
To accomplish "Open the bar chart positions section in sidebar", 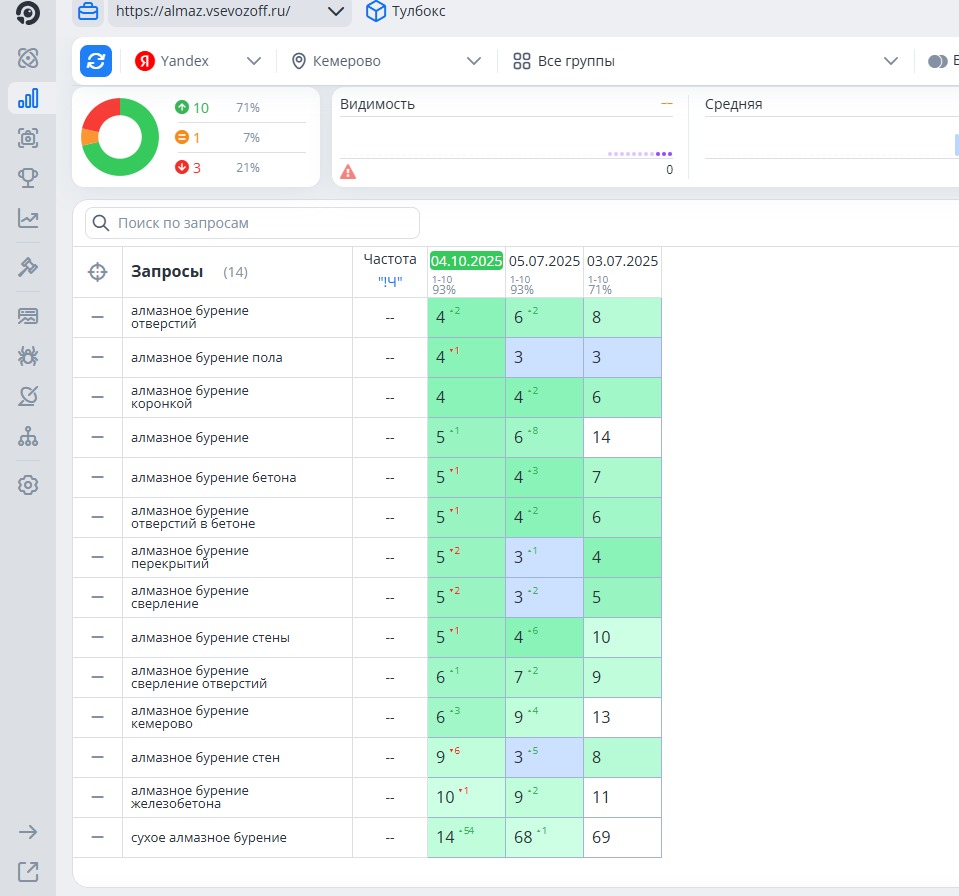I will click(28, 98).
